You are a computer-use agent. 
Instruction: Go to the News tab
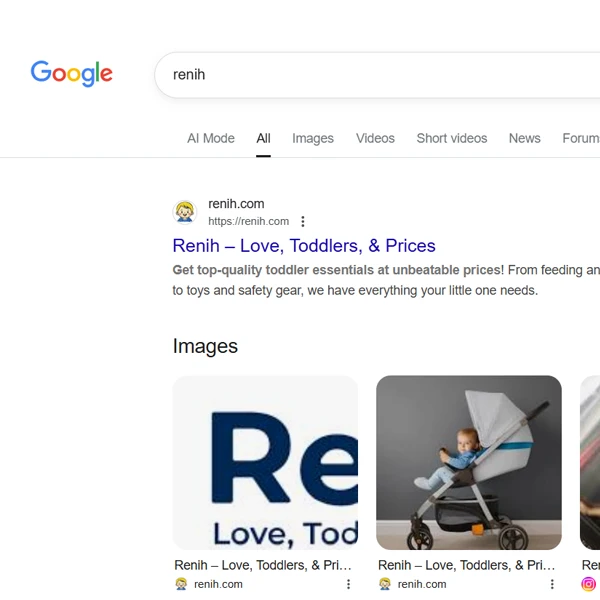coord(524,138)
